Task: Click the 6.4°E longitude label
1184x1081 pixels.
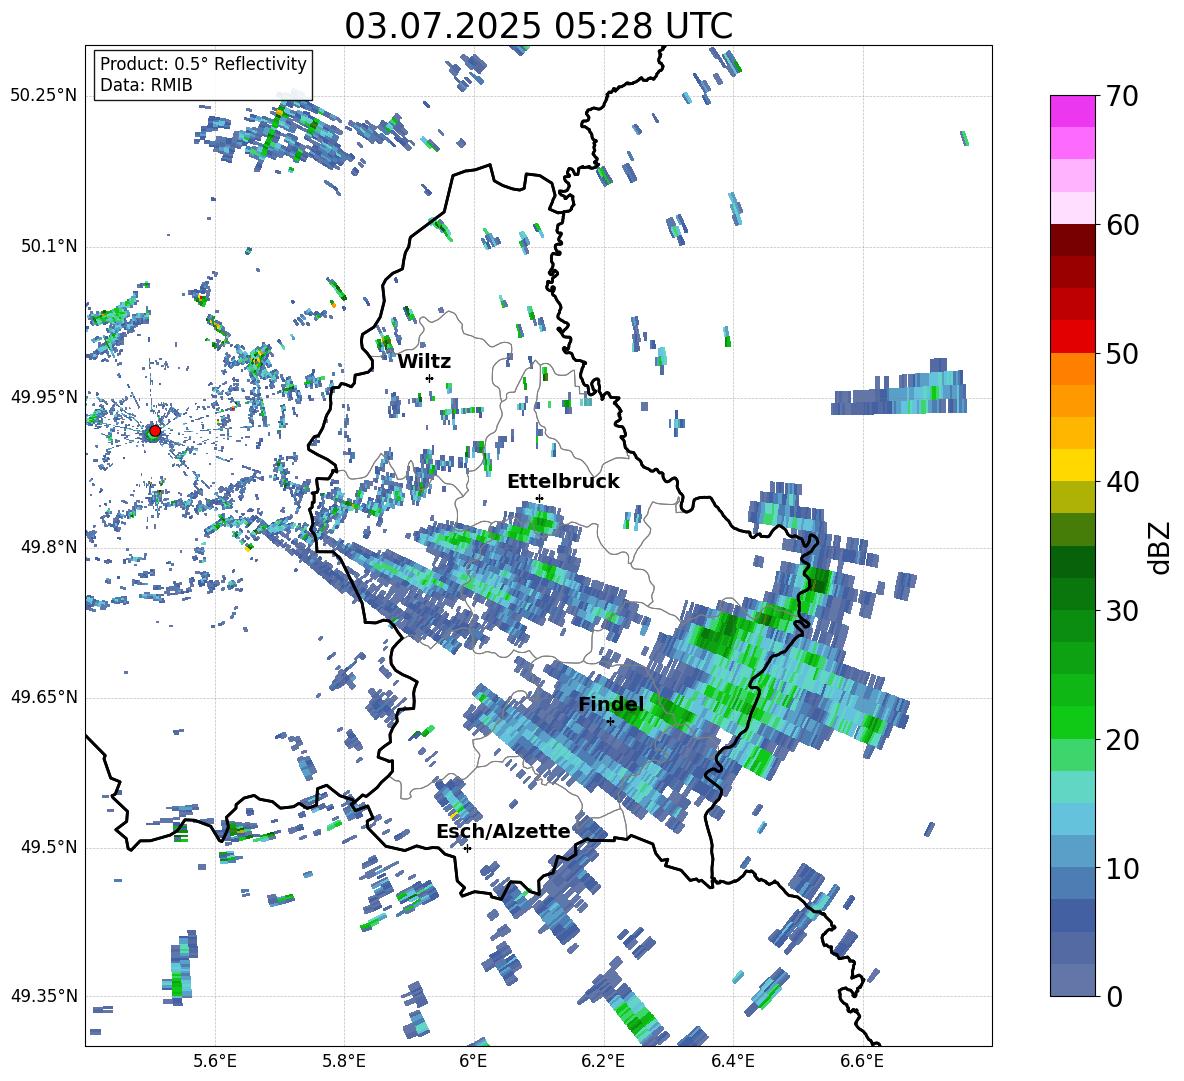Action: click(732, 1062)
